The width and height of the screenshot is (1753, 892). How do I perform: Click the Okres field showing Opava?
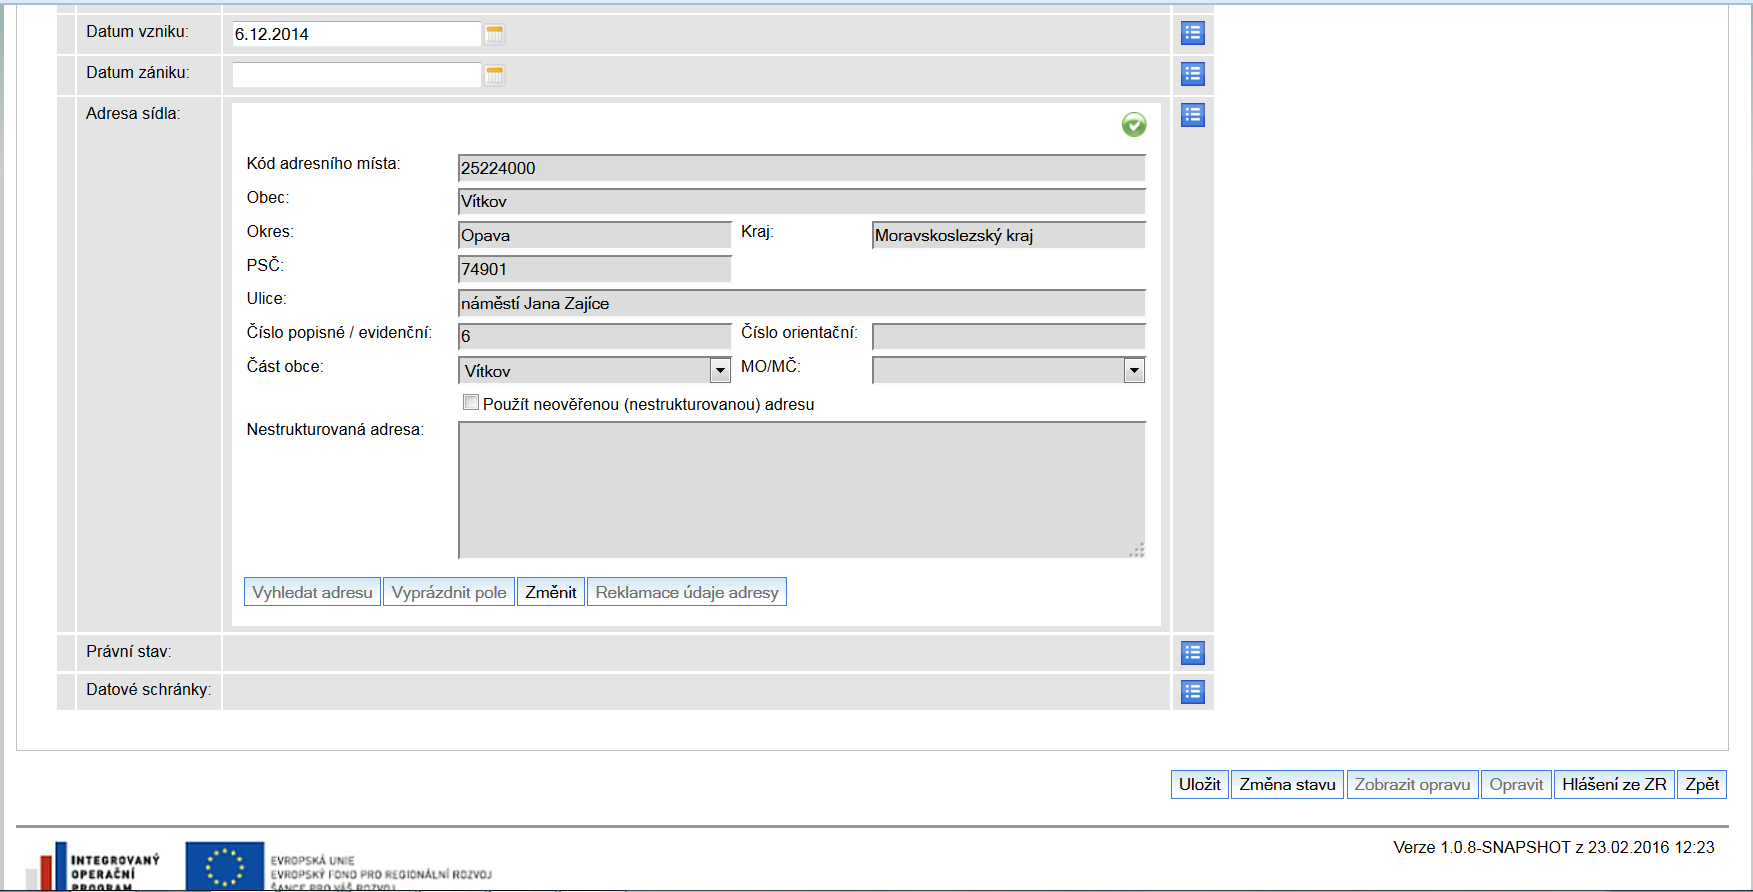click(x=595, y=235)
